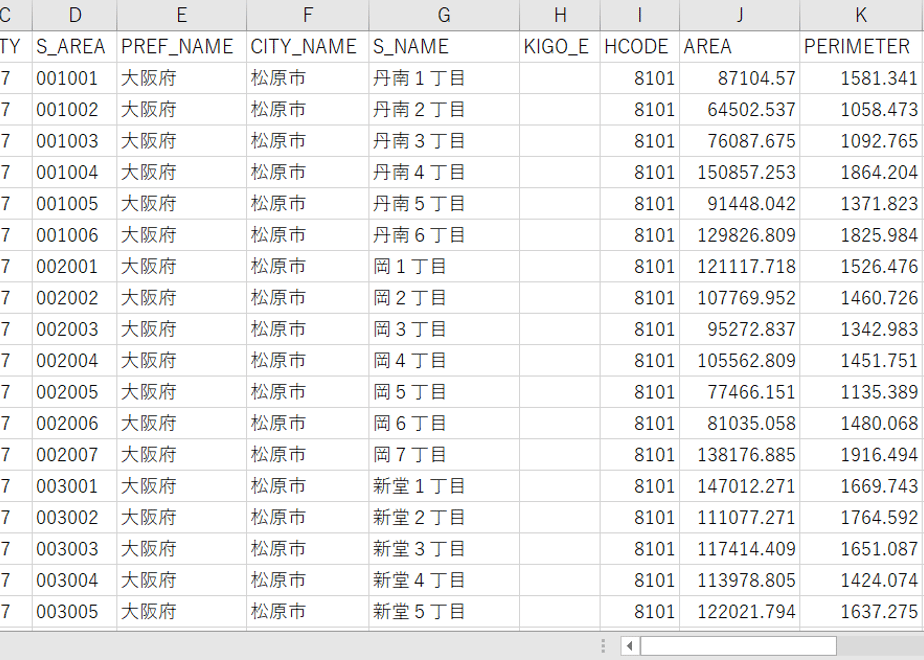
Task: Click PERIMETER value 1371.823
Action: (862, 204)
